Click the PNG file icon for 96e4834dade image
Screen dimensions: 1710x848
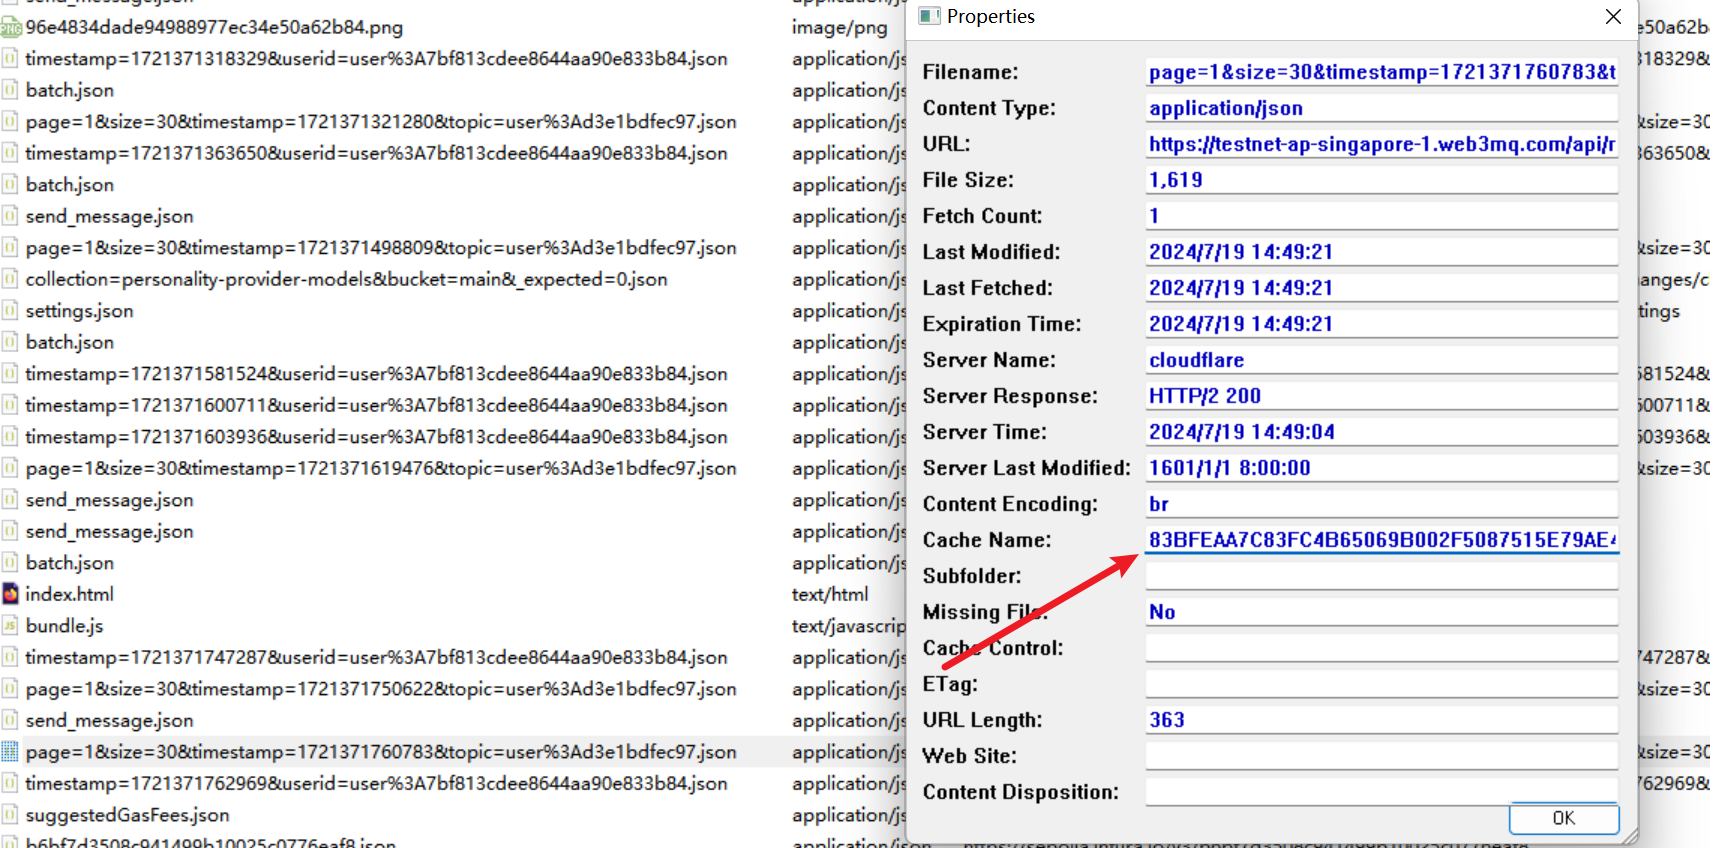11,28
